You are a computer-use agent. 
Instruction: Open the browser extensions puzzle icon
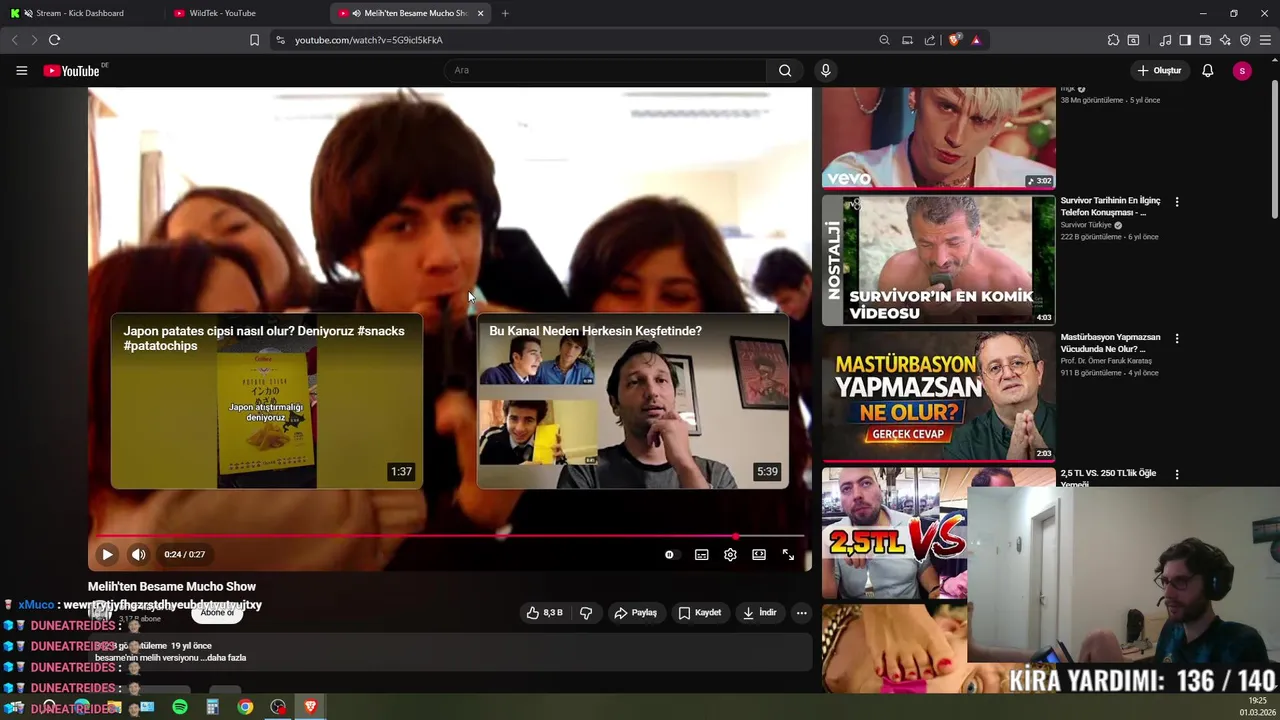(x=1113, y=40)
